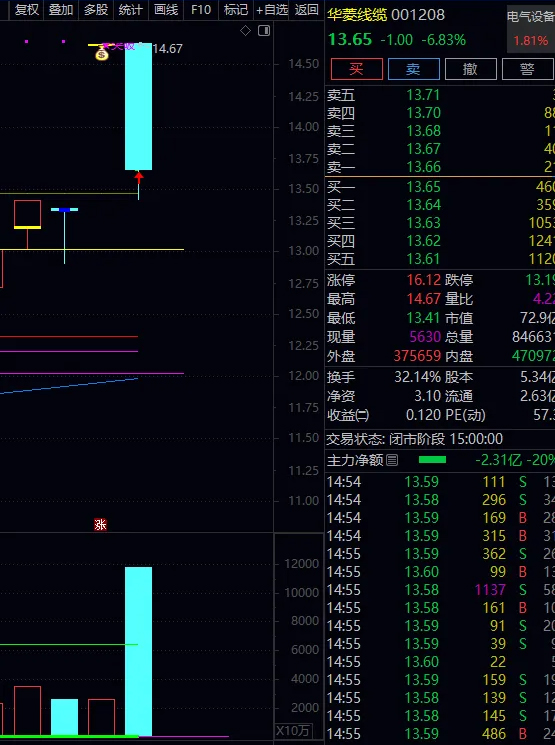Click the 撤 cancel order button
555x745 pixels.
click(471, 69)
